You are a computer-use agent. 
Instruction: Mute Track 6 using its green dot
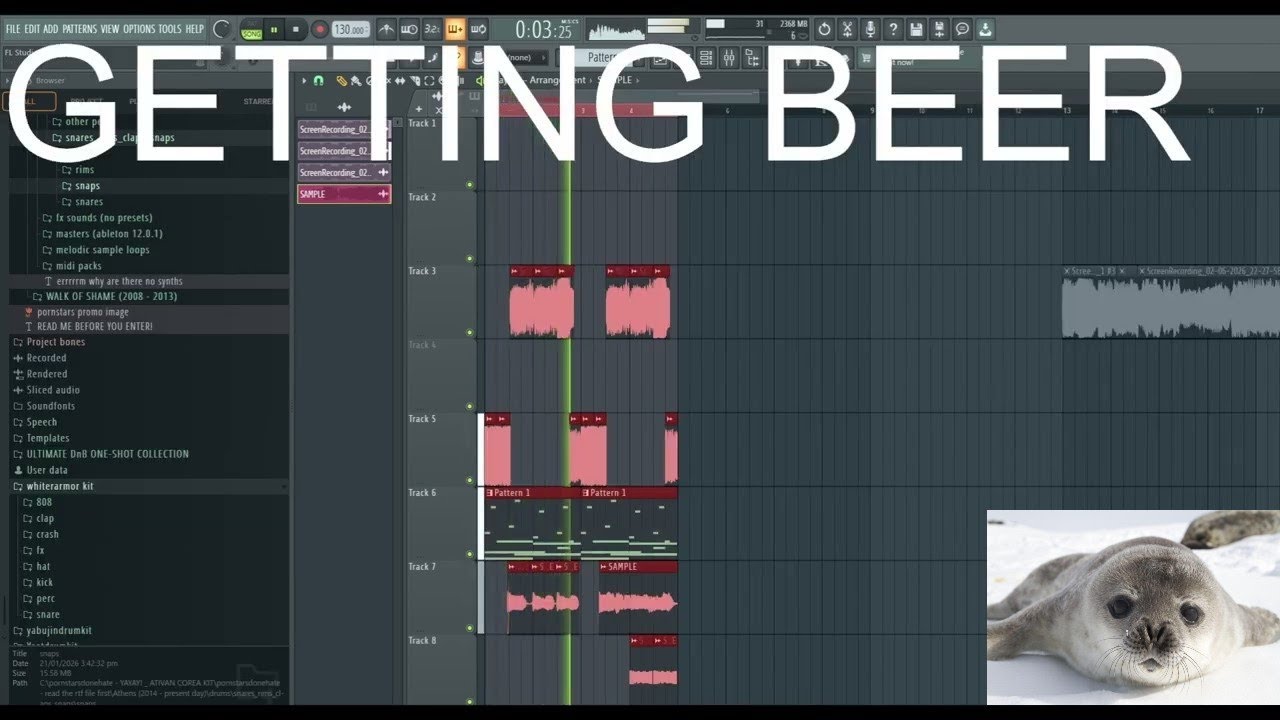click(x=470, y=555)
